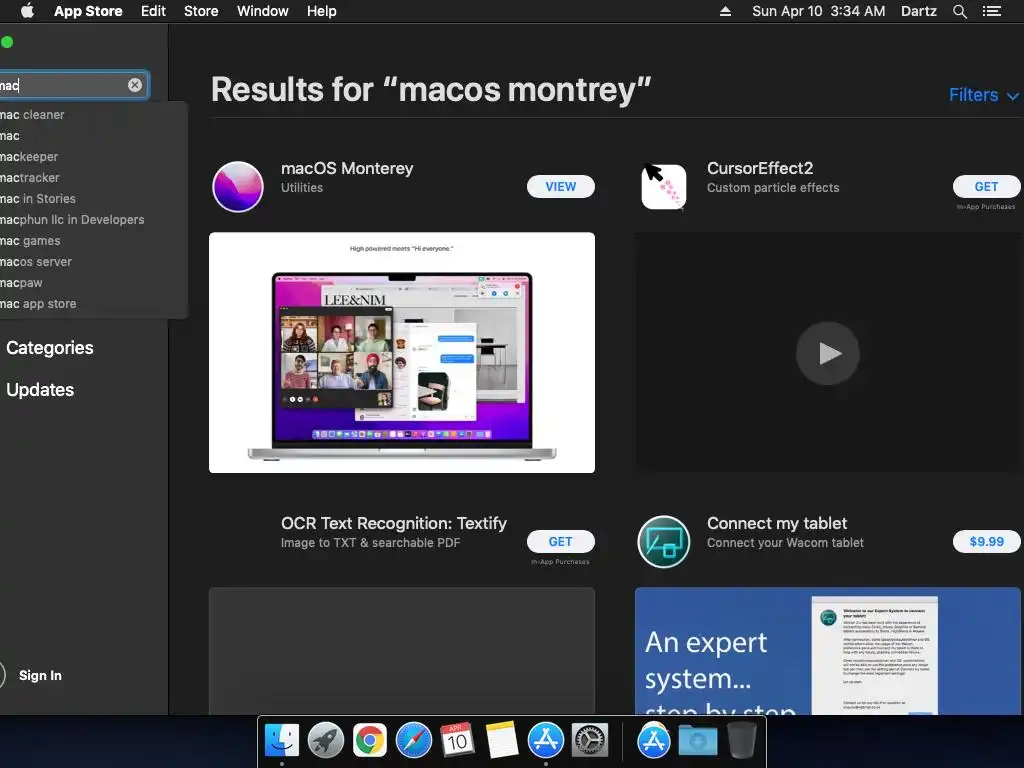Open Updates in the sidebar
Image resolution: width=1024 pixels, height=768 pixels.
click(40, 390)
